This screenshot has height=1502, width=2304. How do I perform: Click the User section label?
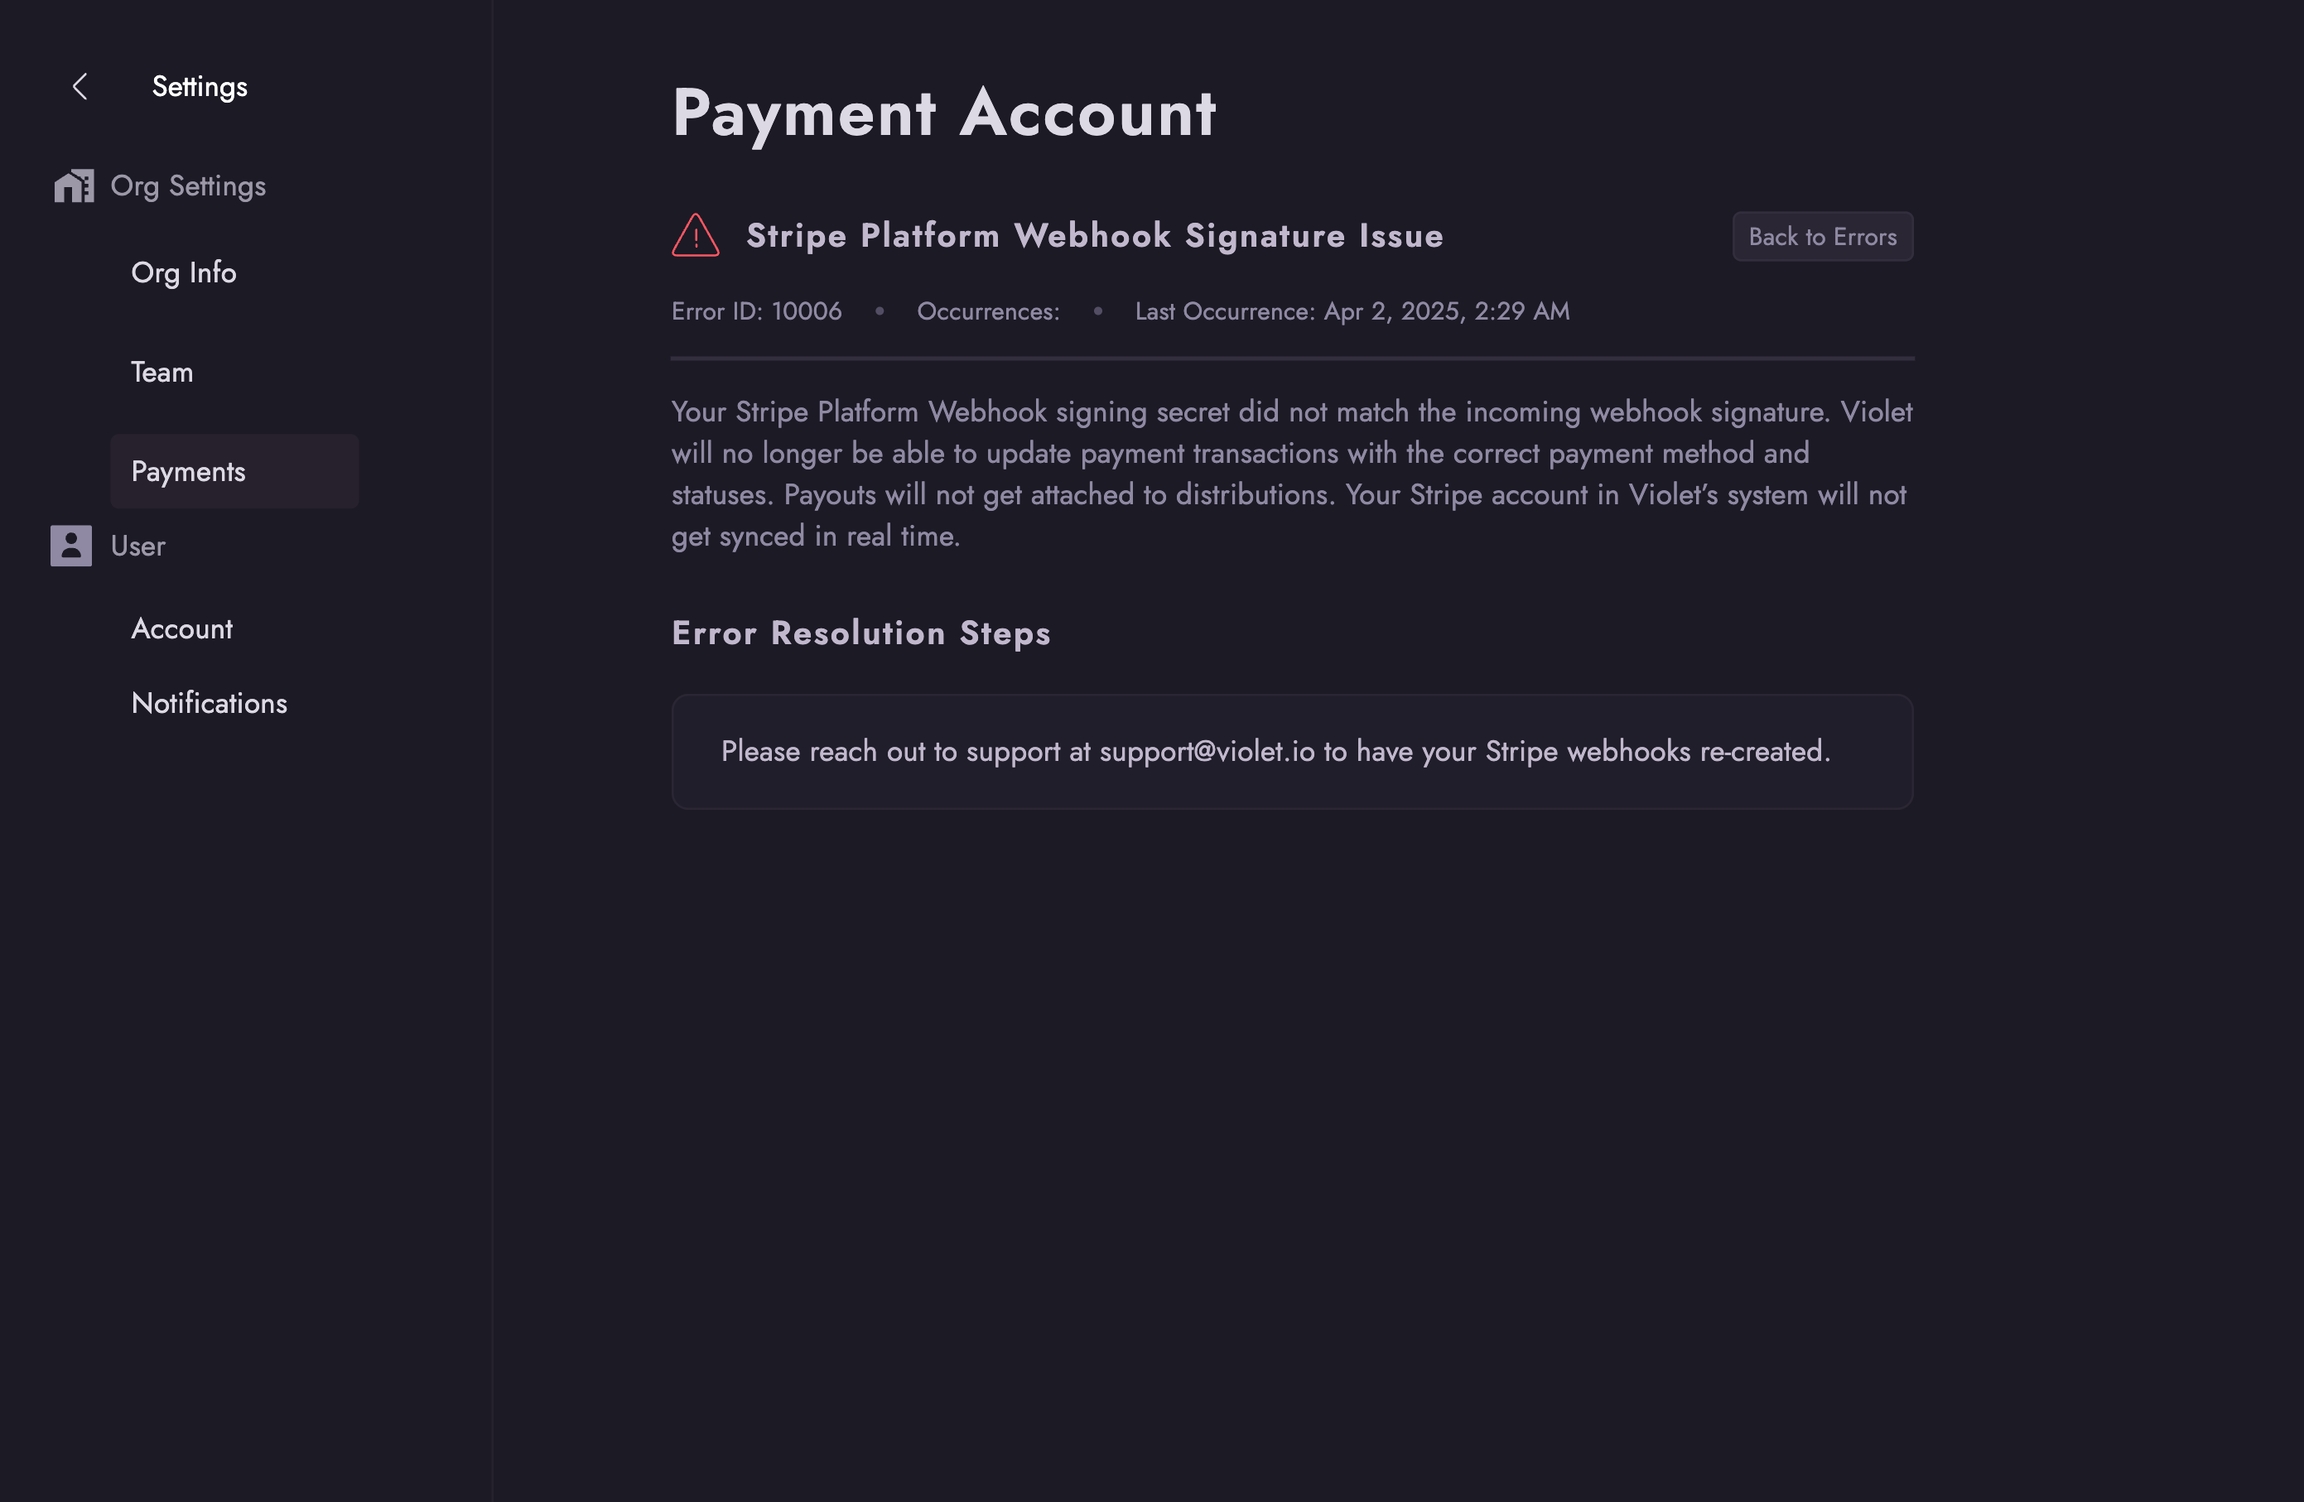click(138, 546)
